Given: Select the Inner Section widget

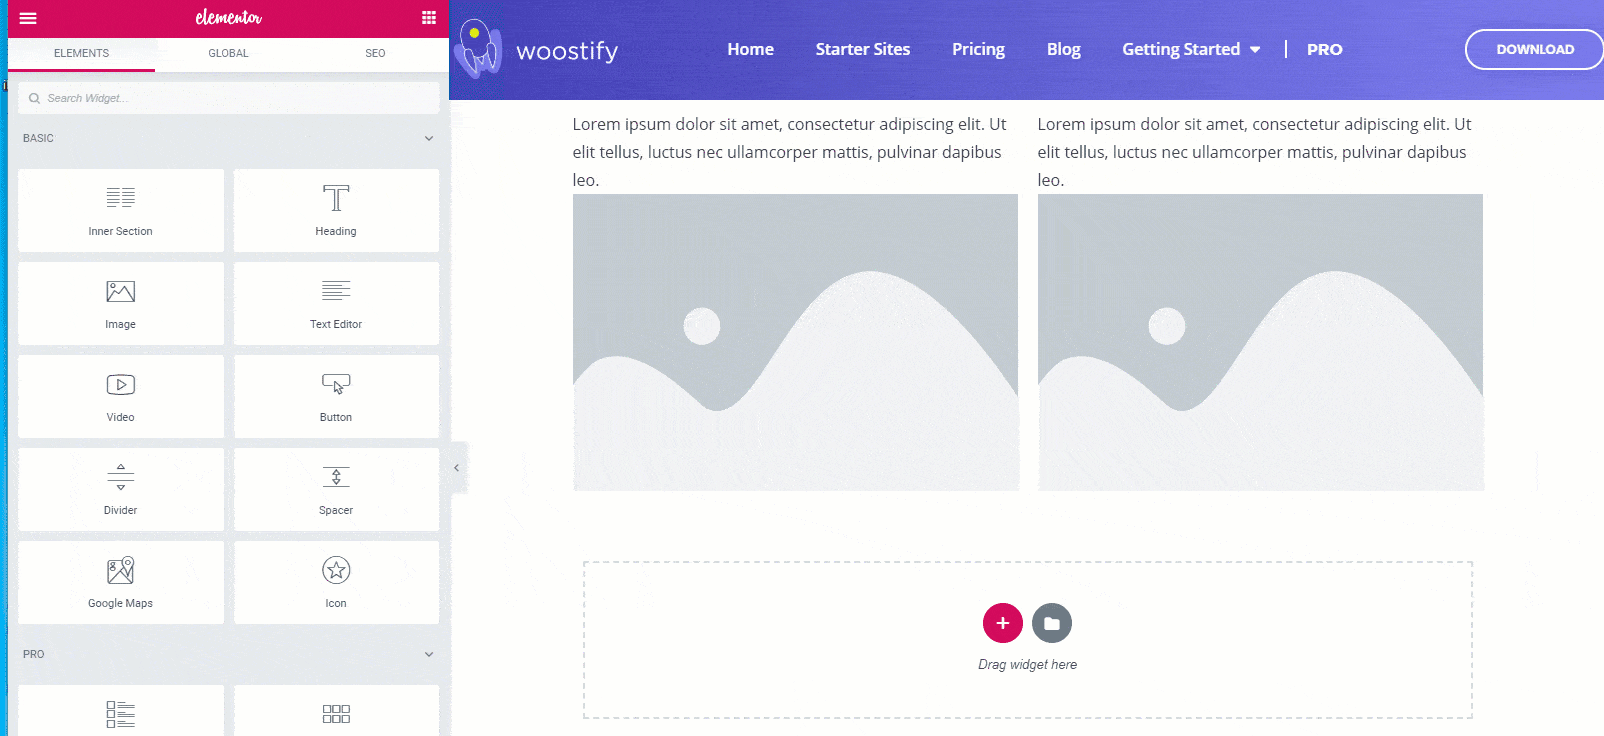Looking at the screenshot, I should pyautogui.click(x=121, y=210).
